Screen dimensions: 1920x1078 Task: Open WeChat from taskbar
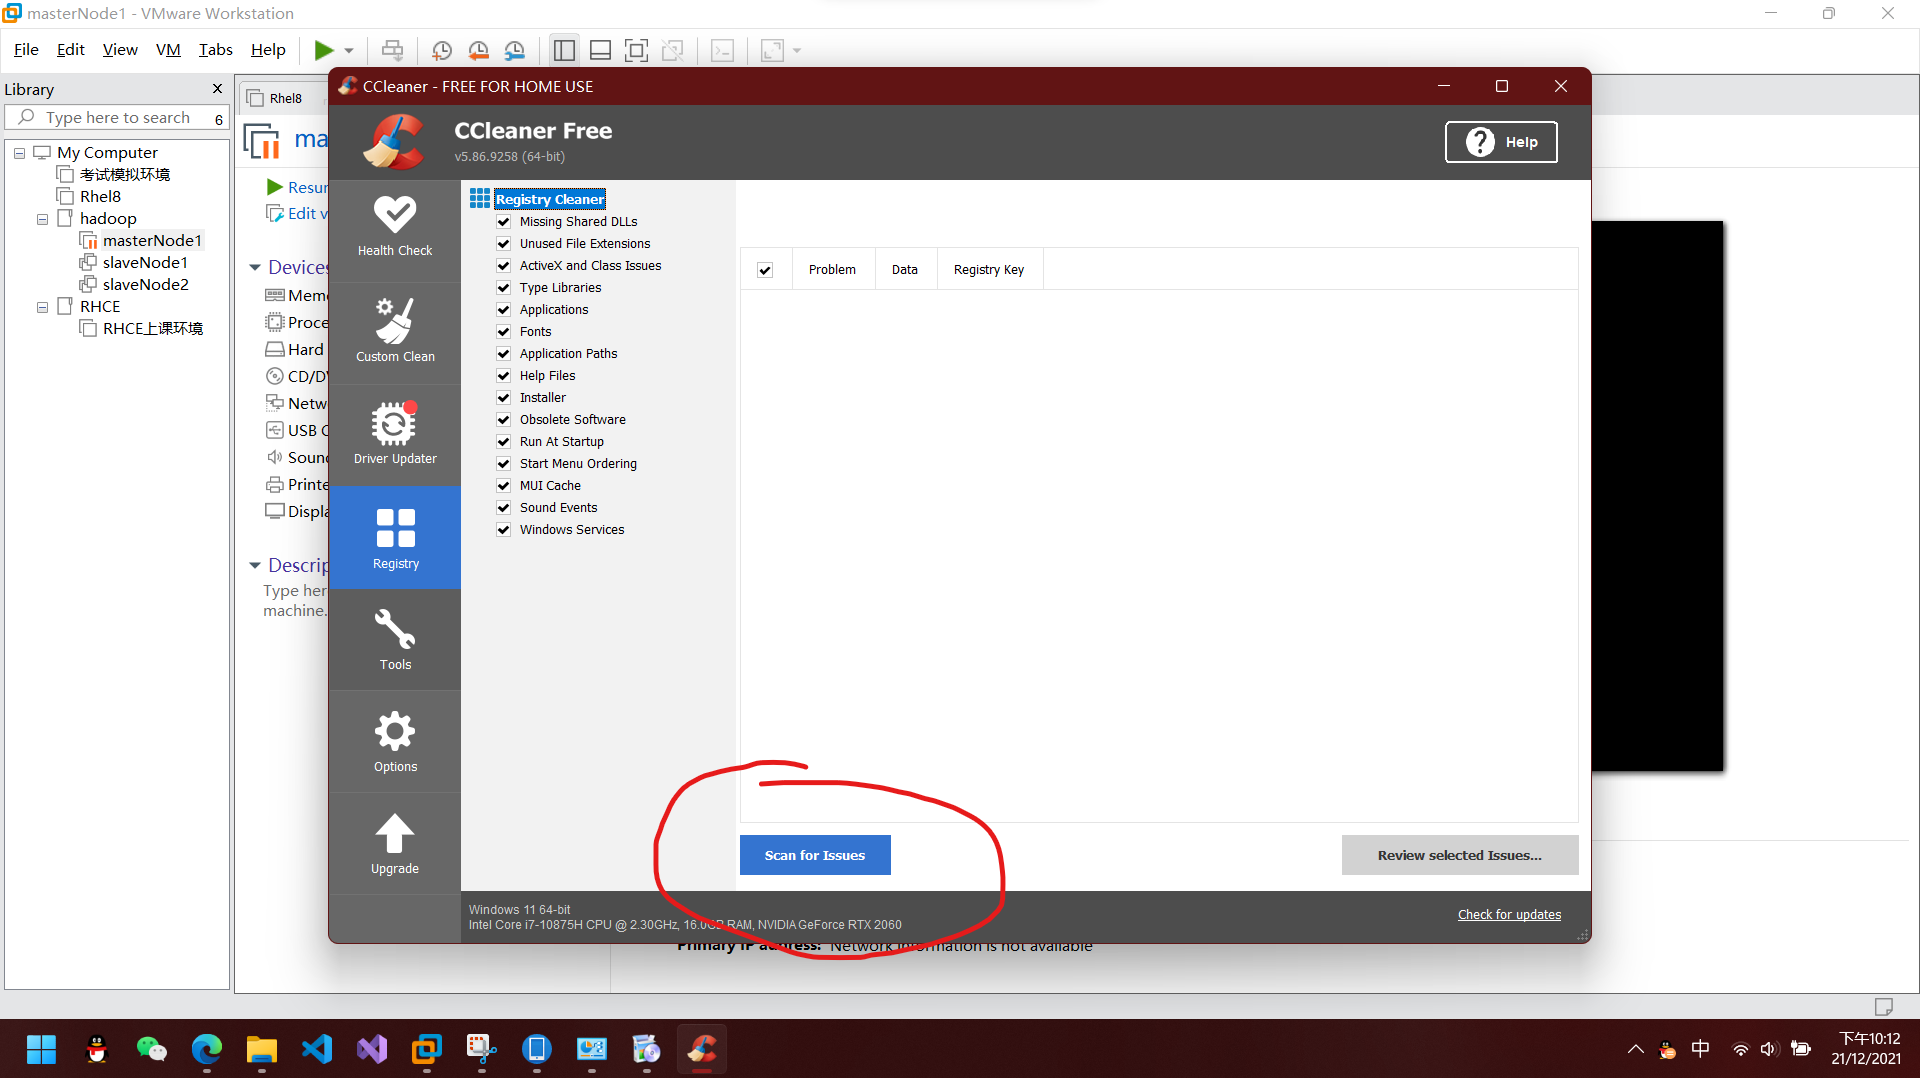151,1049
